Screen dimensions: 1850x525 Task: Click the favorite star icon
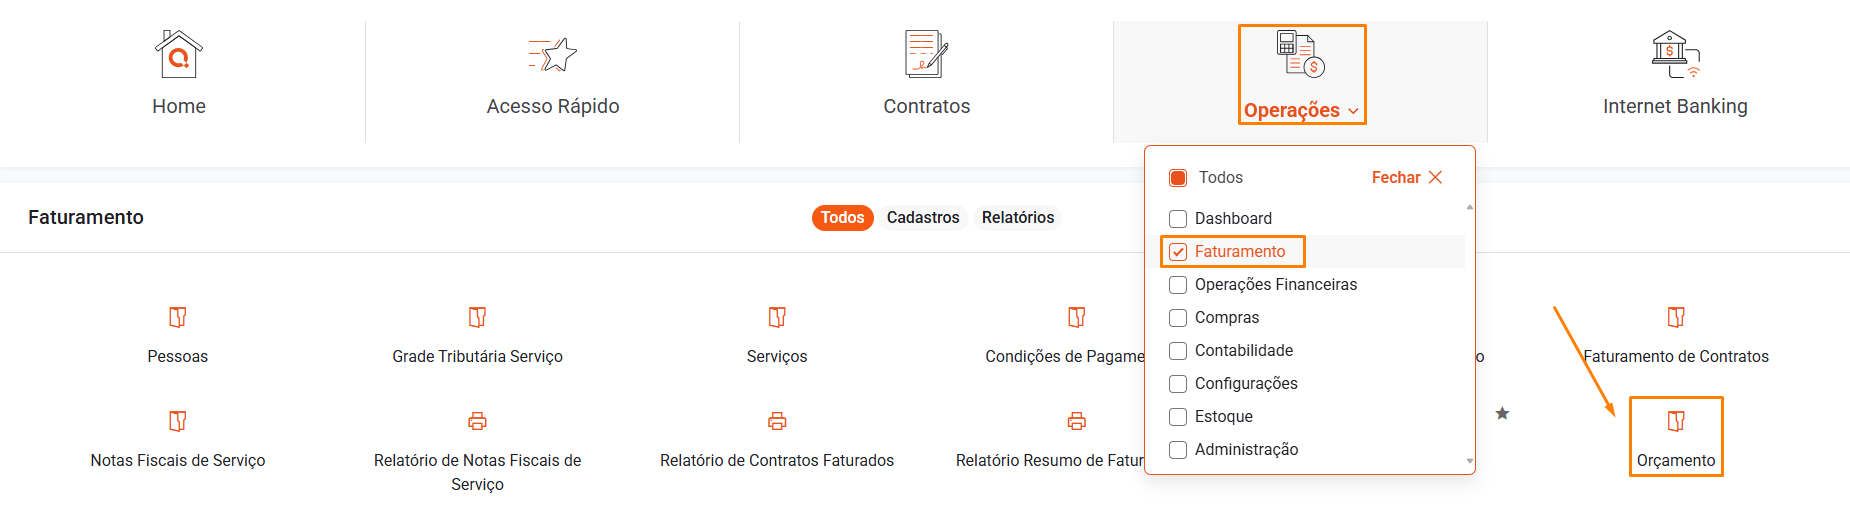click(x=1502, y=414)
